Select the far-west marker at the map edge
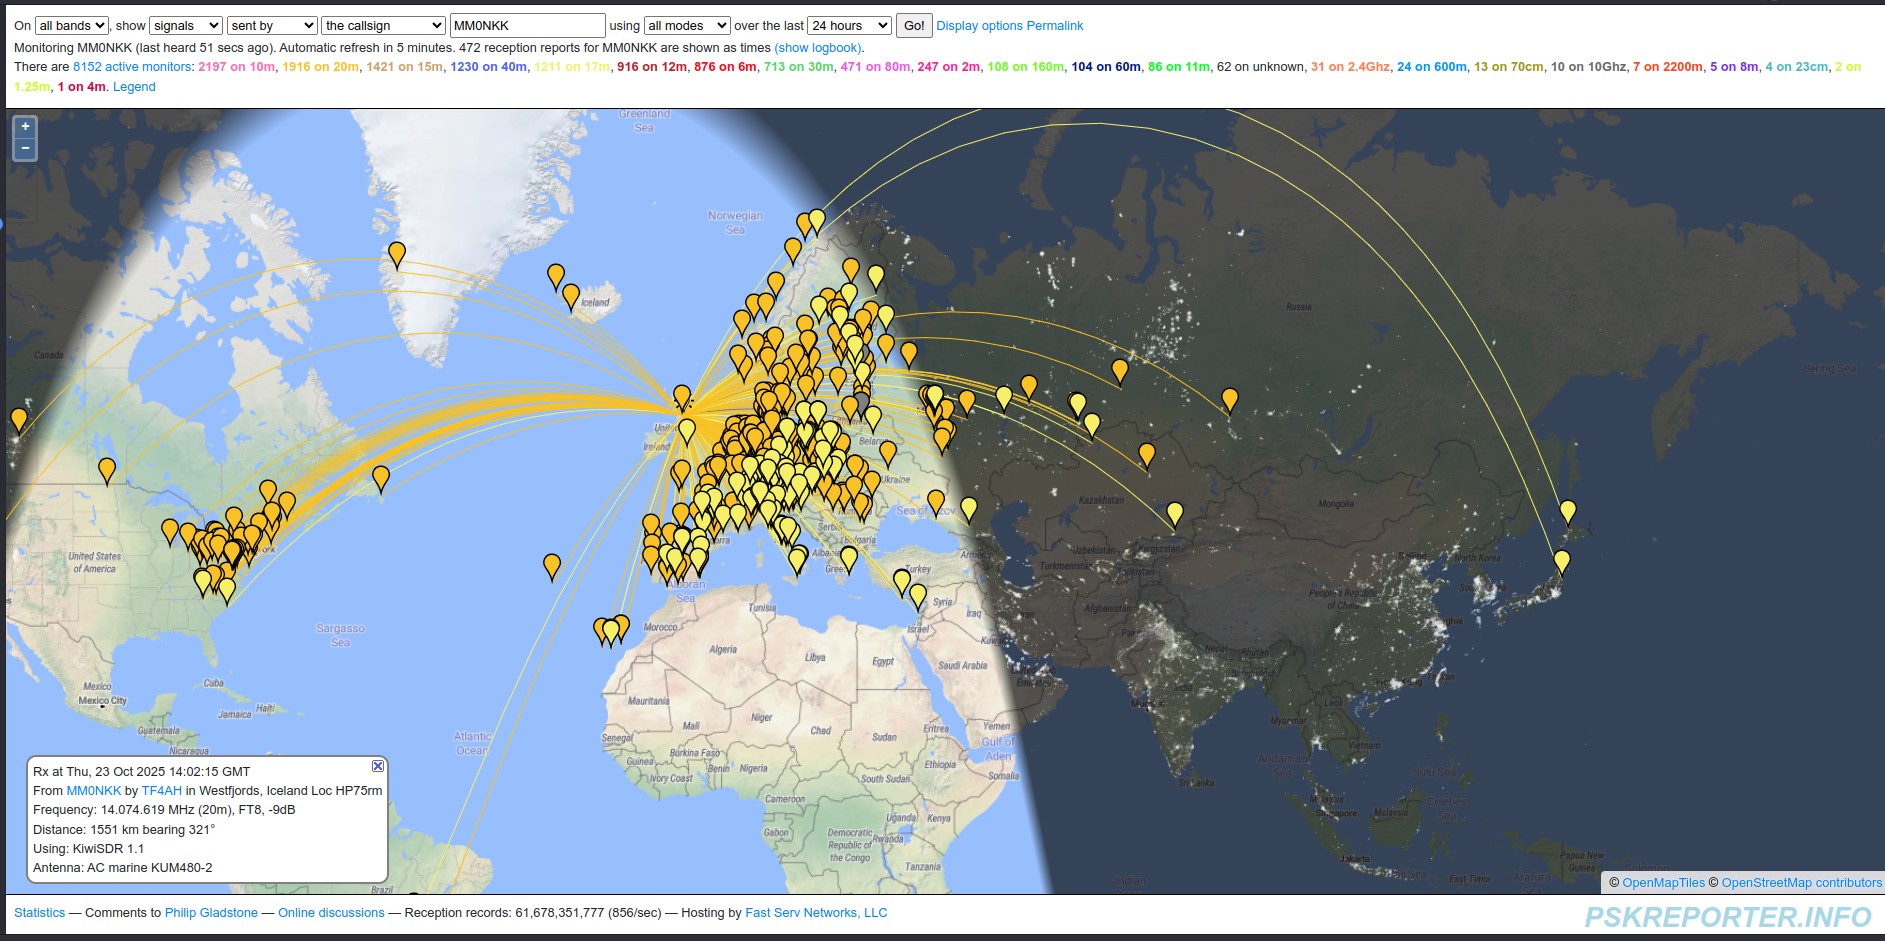 [x=18, y=420]
